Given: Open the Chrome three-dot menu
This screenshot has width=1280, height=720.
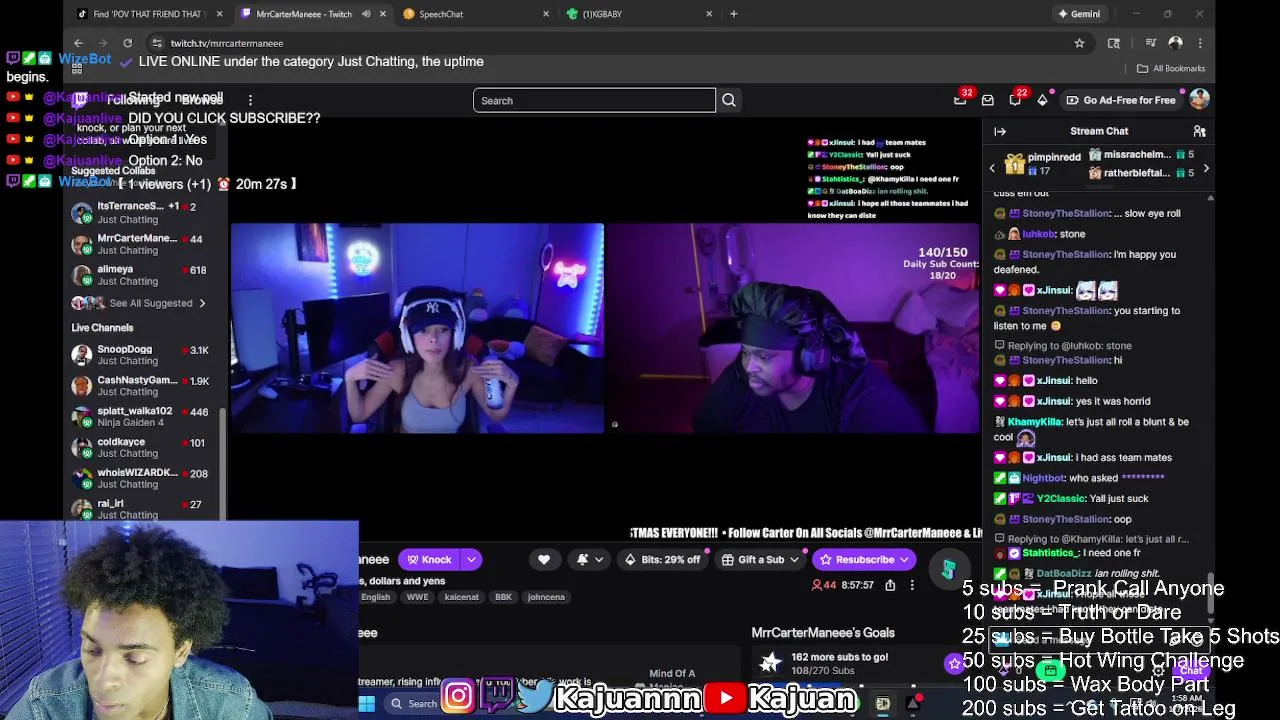Looking at the screenshot, I should pos(1200,43).
